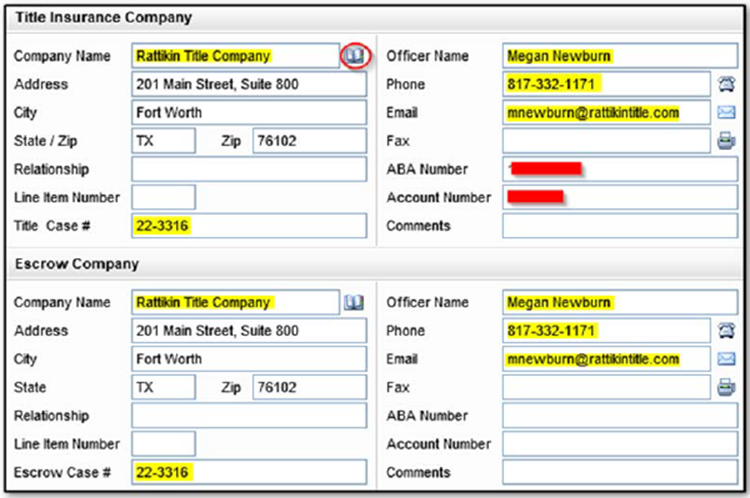Click Comments field in Title Insurance section
This screenshot has height=498, width=750.
(620, 226)
